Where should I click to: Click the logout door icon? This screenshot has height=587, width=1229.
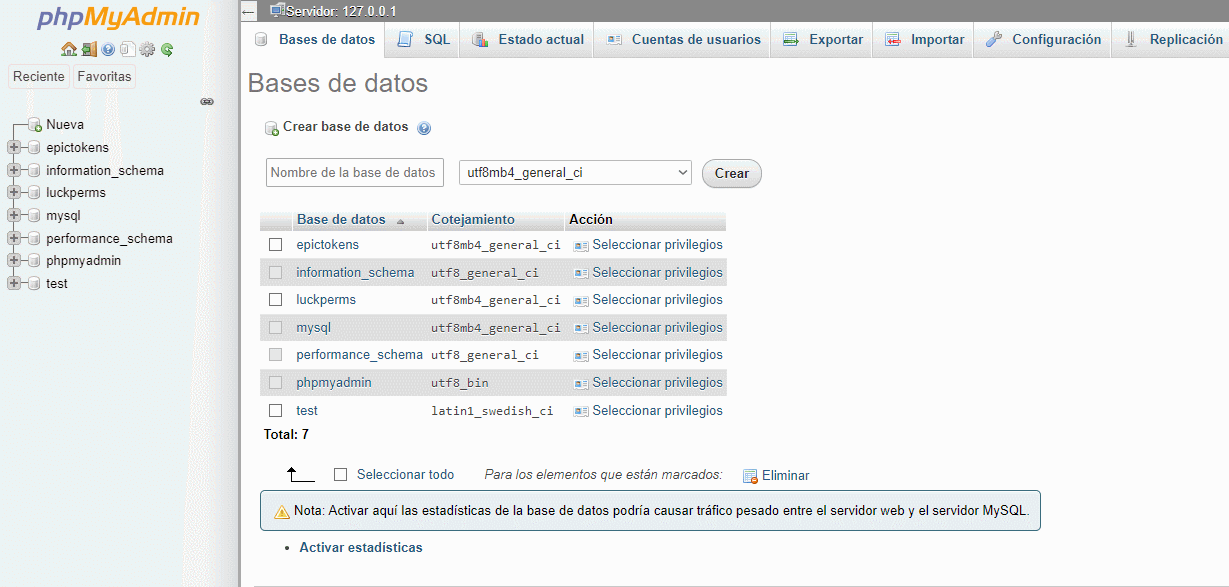coord(89,49)
